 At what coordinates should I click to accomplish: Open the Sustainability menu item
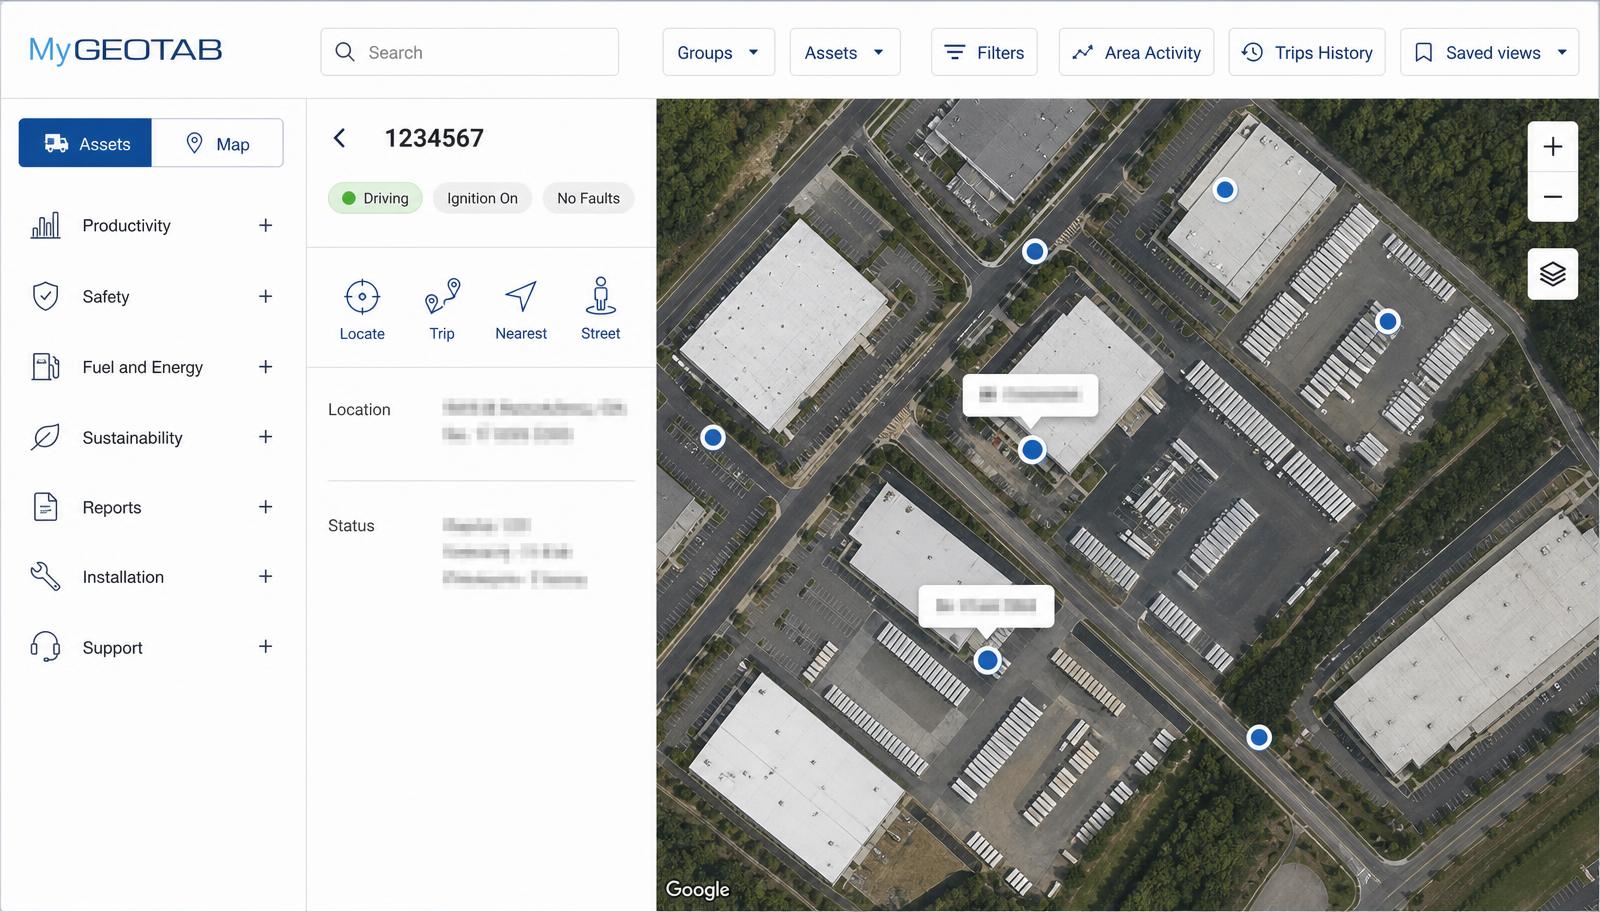point(152,437)
